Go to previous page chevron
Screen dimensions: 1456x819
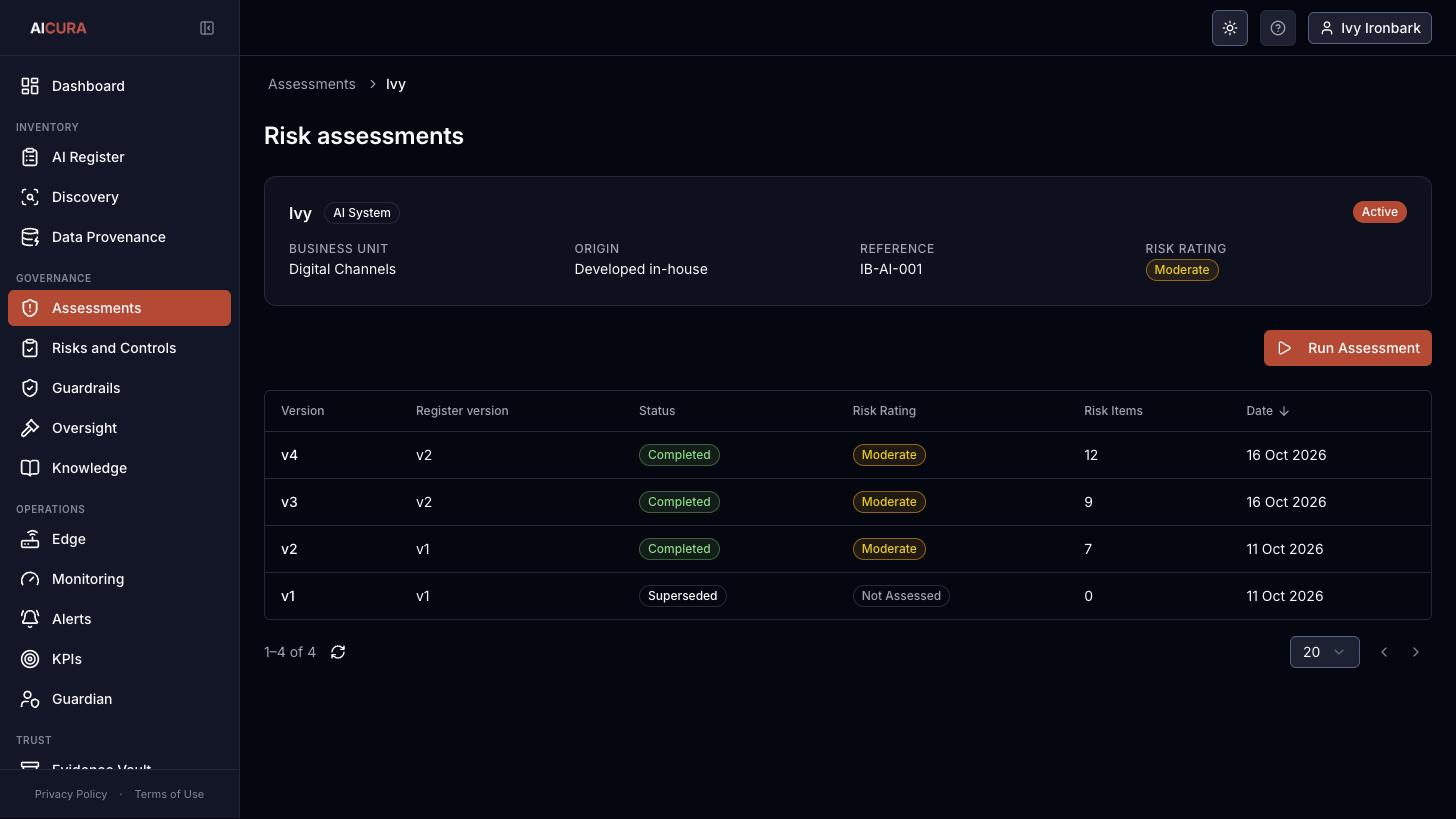1384,652
